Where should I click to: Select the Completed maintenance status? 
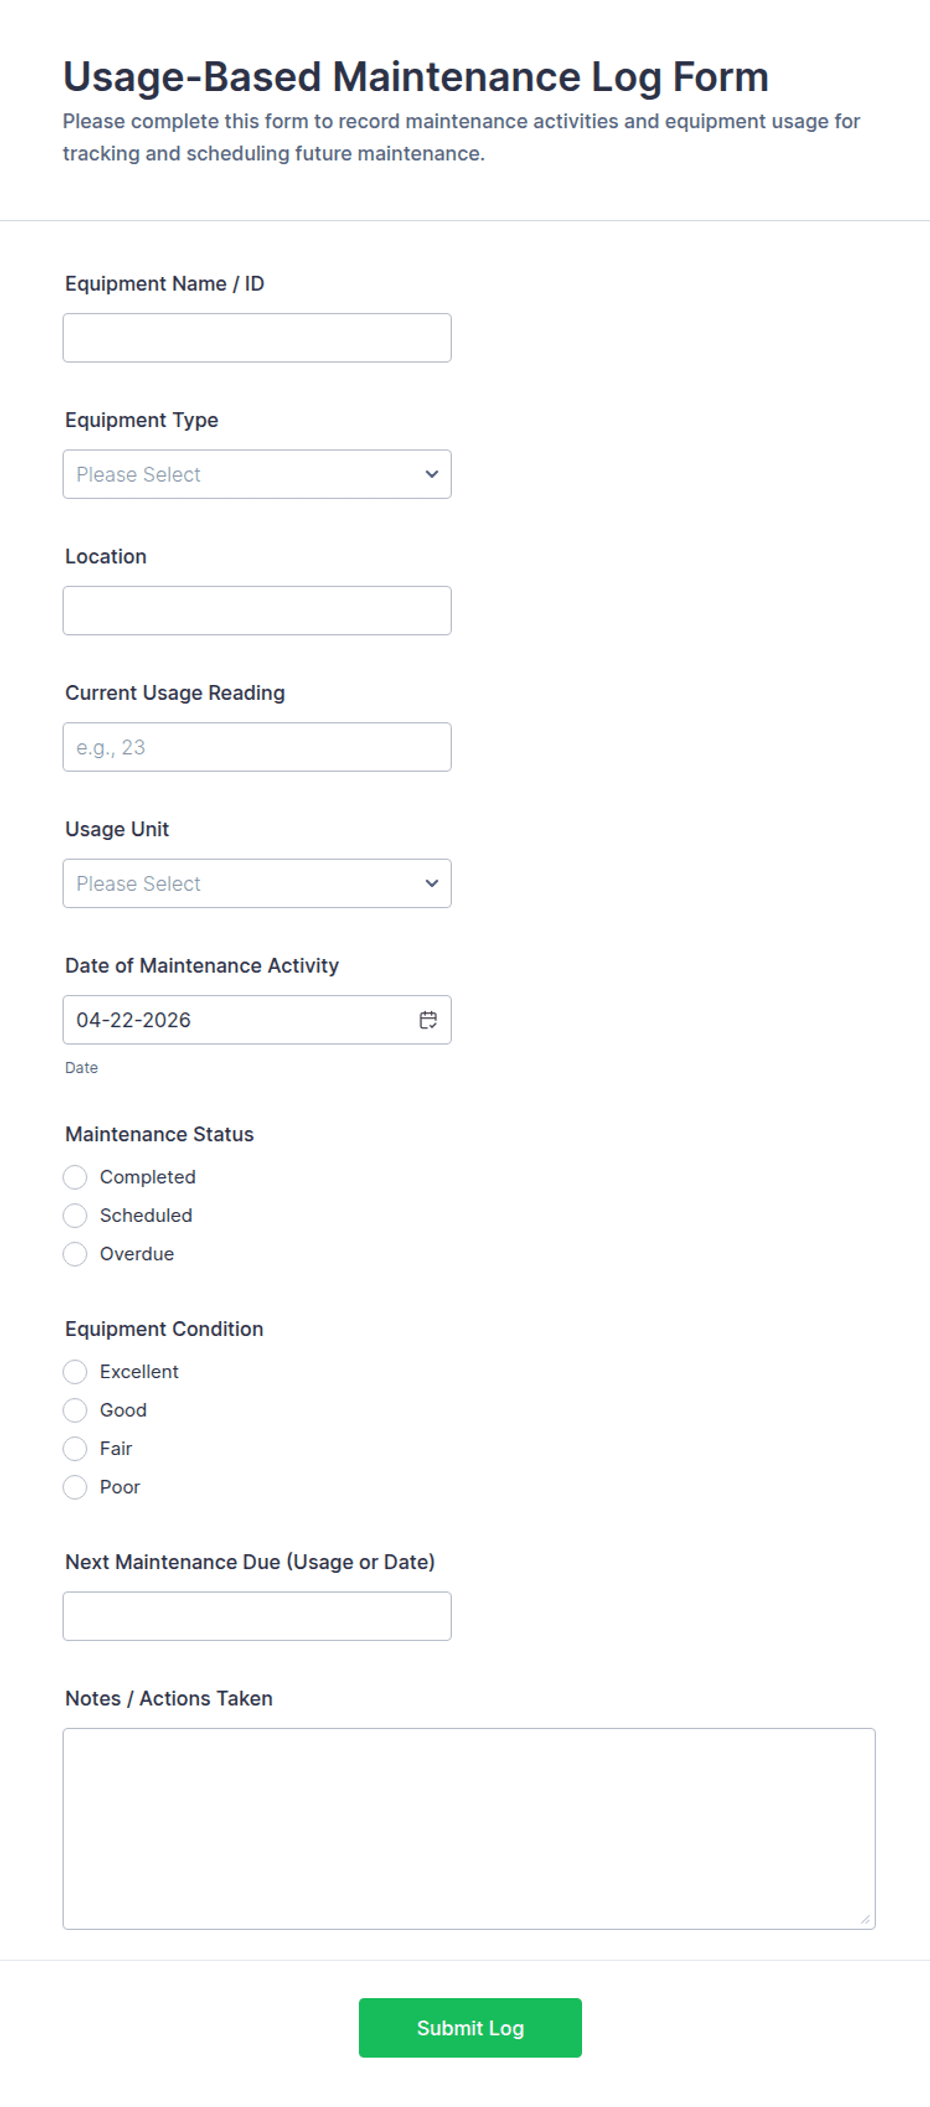(x=75, y=1177)
